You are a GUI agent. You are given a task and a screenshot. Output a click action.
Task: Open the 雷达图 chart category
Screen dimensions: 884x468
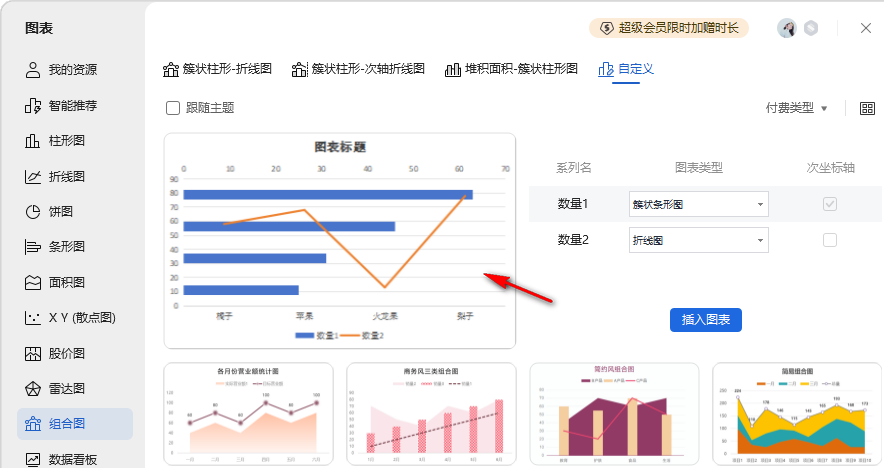(67, 388)
